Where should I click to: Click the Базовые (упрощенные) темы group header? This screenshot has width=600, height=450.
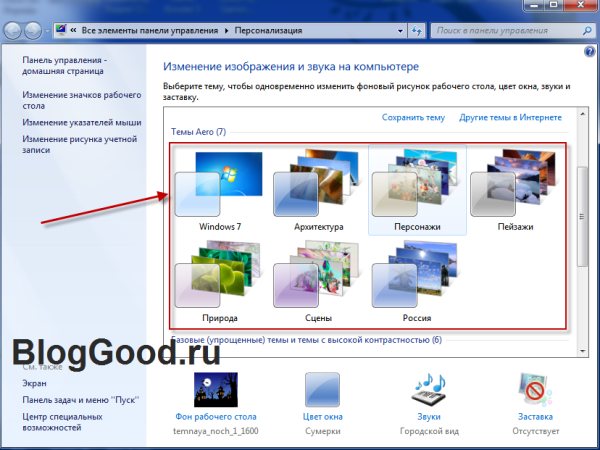click(x=306, y=340)
